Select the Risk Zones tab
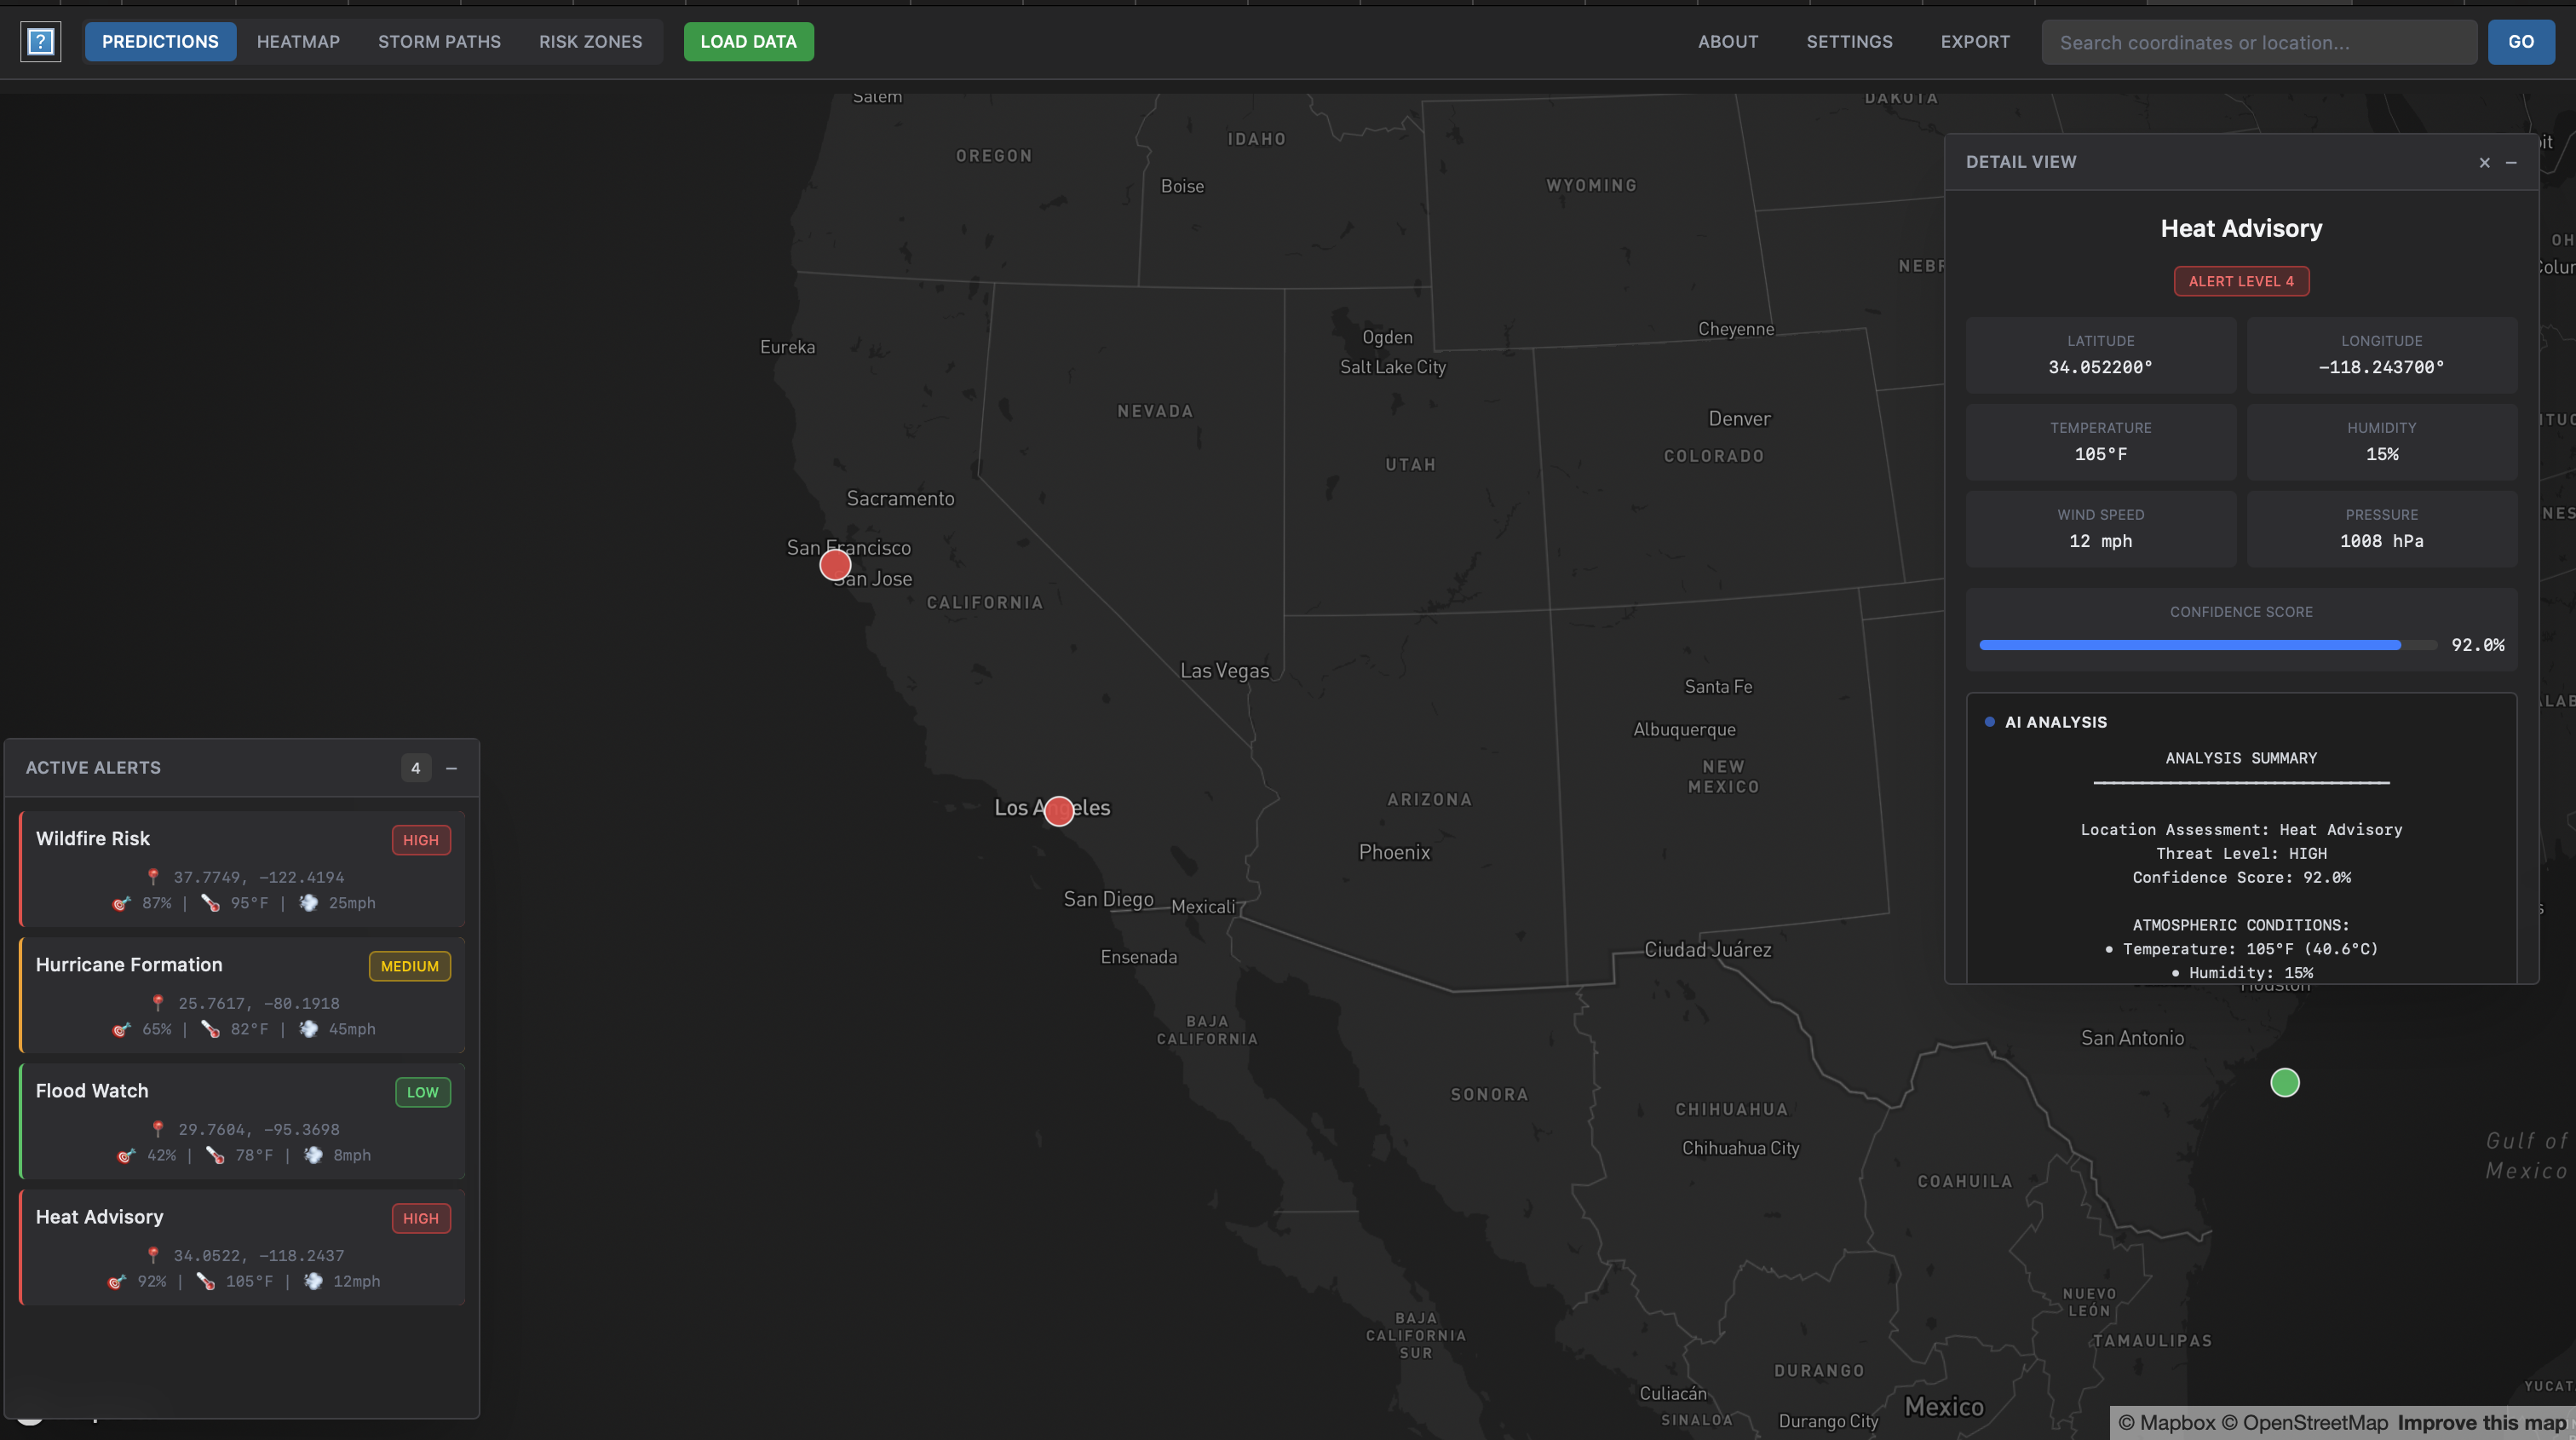This screenshot has height=1440, width=2576. 590,42
